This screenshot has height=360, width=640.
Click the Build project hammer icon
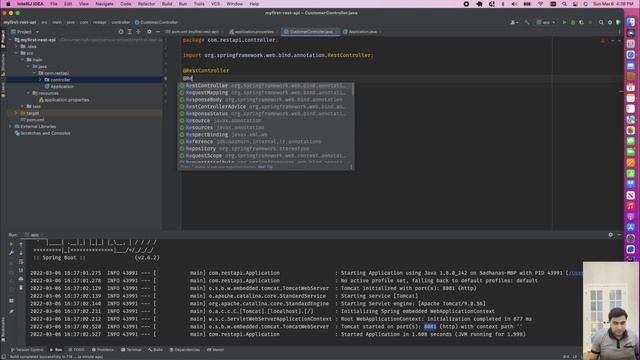(x=527, y=22)
